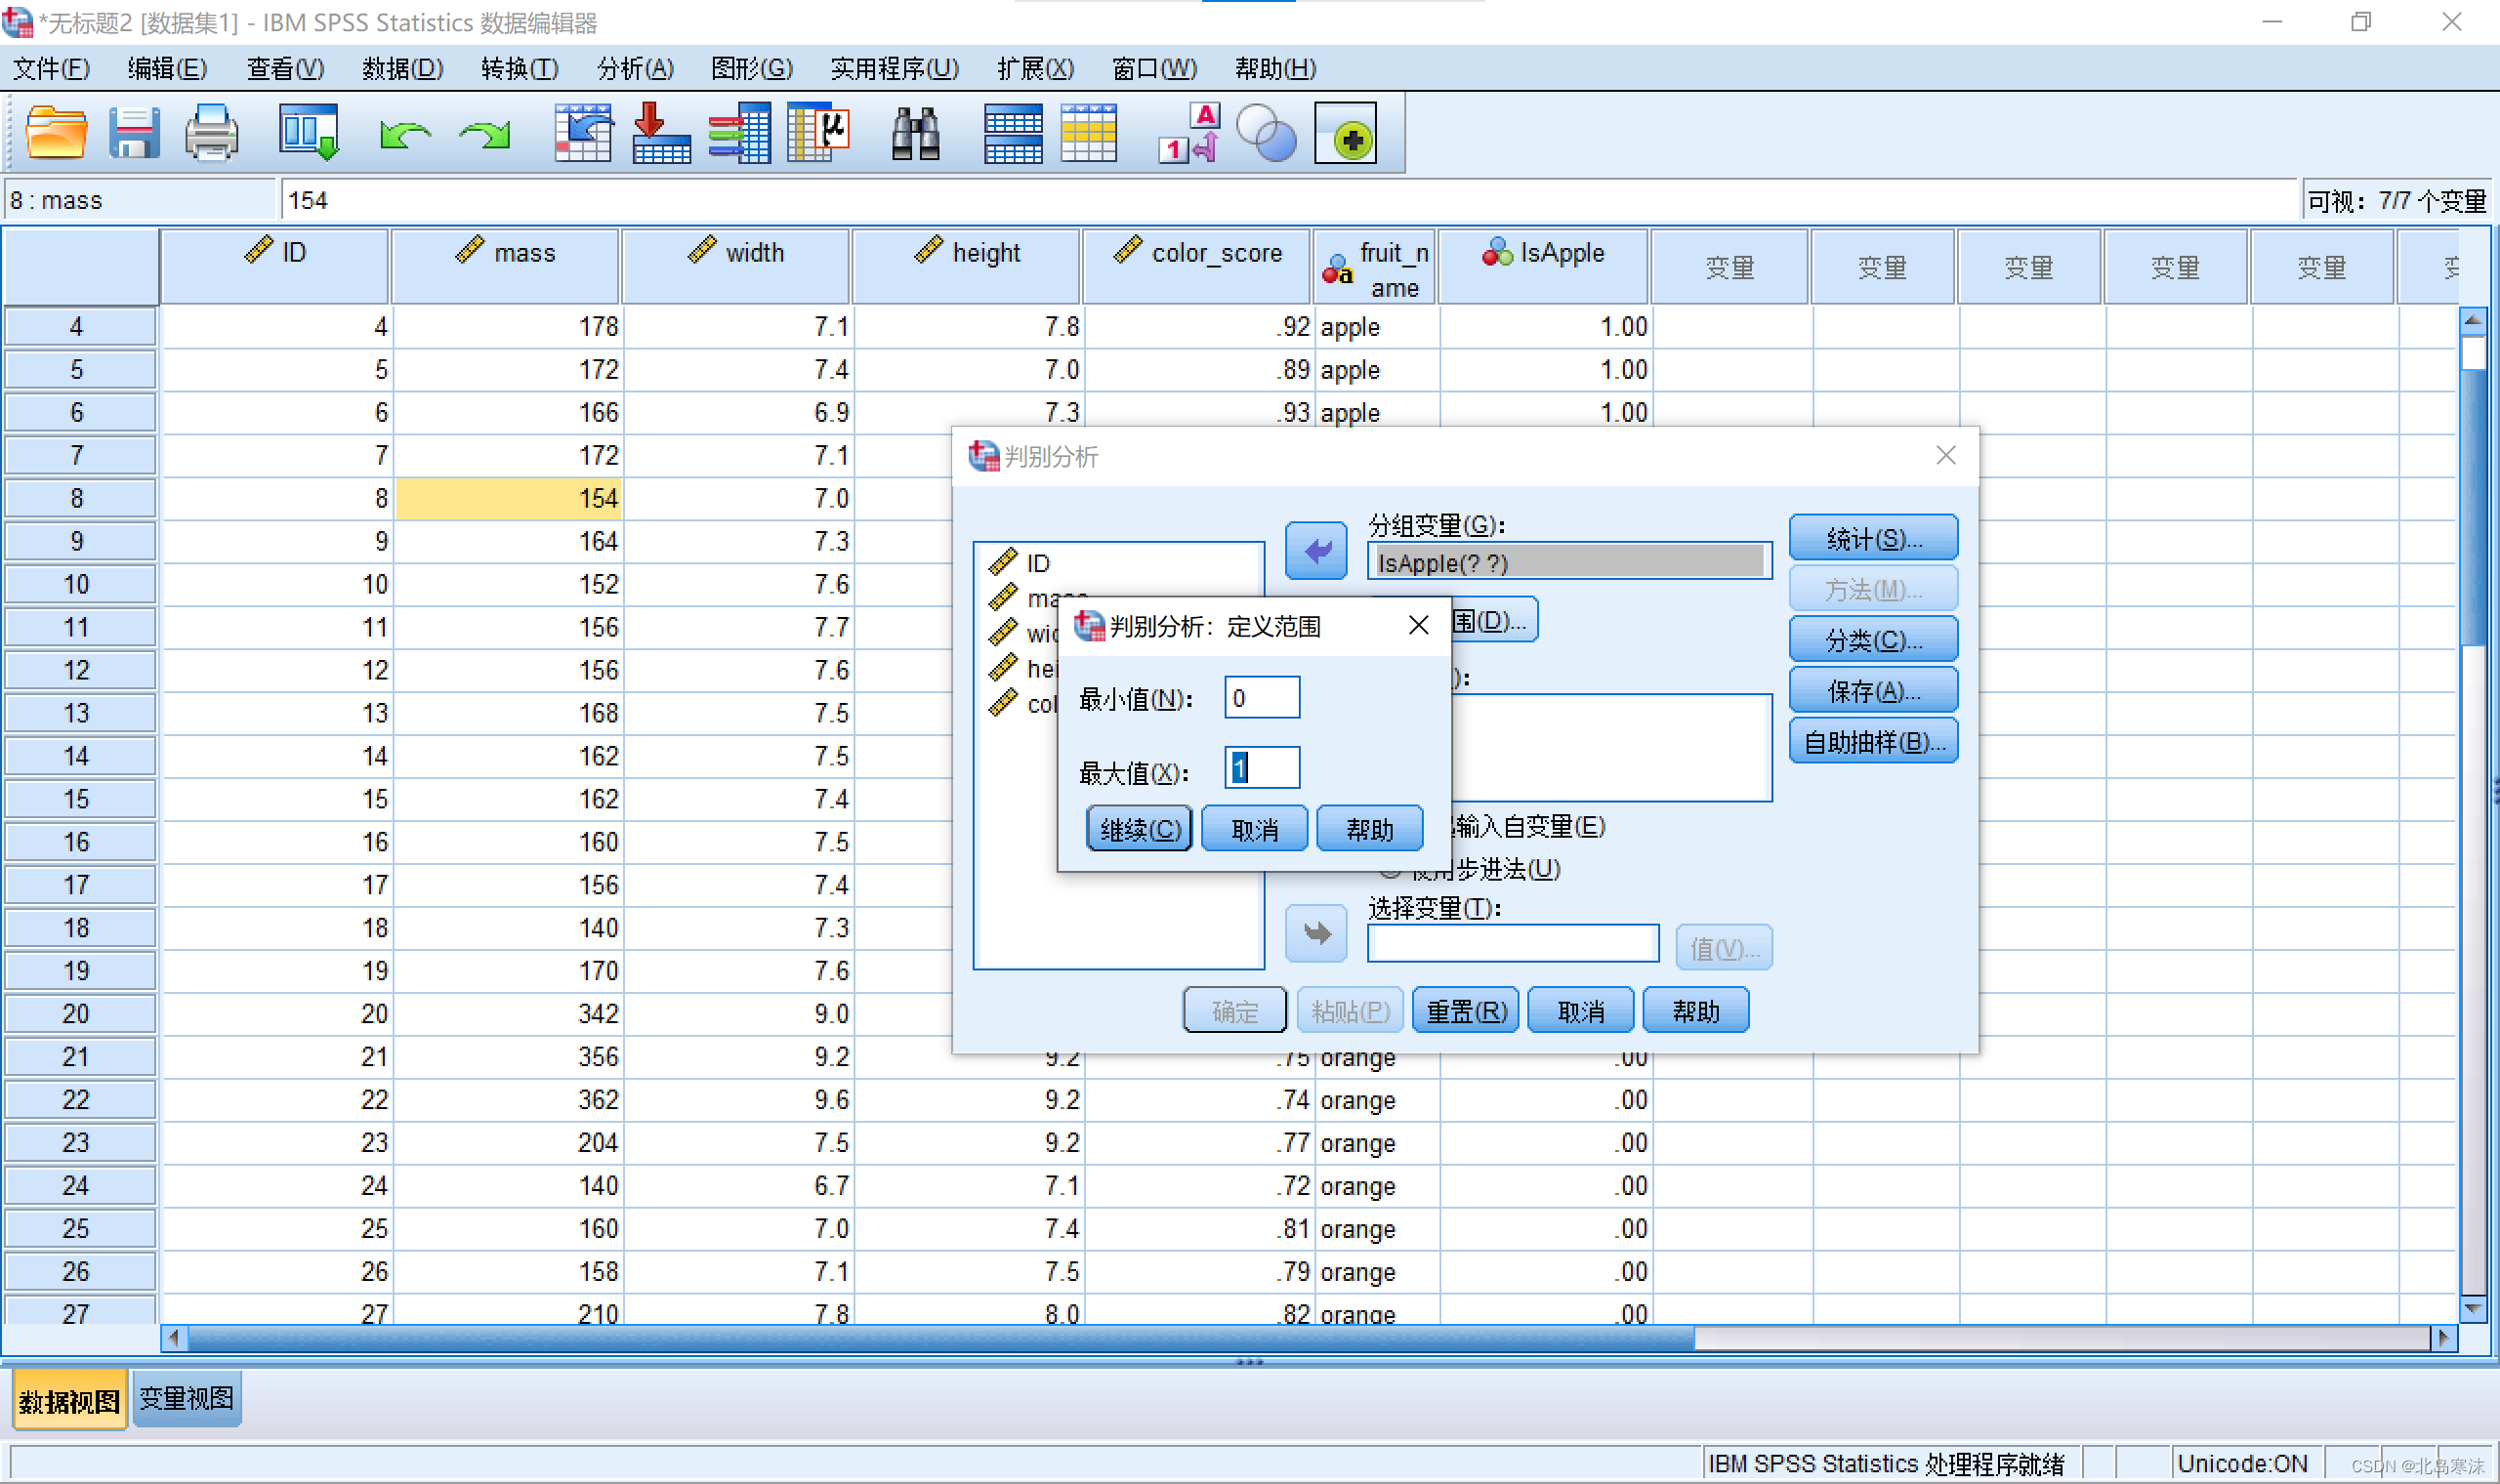This screenshot has width=2500, height=1484.
Task: Click the horizontal scrollbar right arrow
Action: coord(2444,1338)
